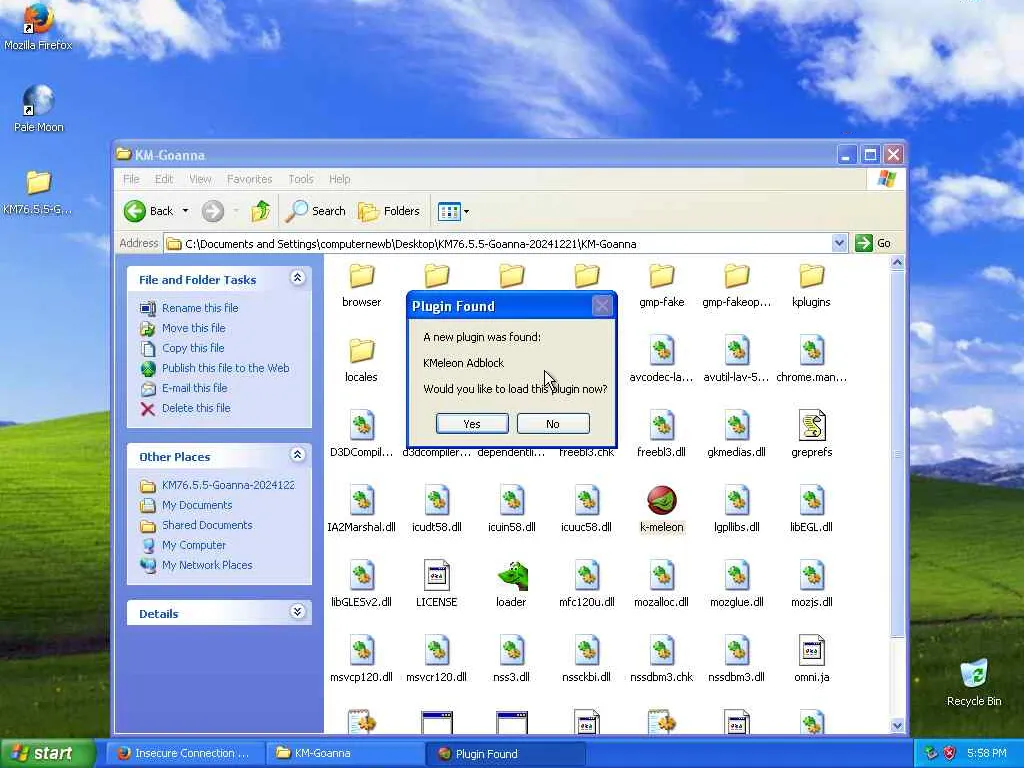The width and height of the screenshot is (1024, 768).
Task: Expand the Address bar dropdown
Action: click(x=839, y=244)
